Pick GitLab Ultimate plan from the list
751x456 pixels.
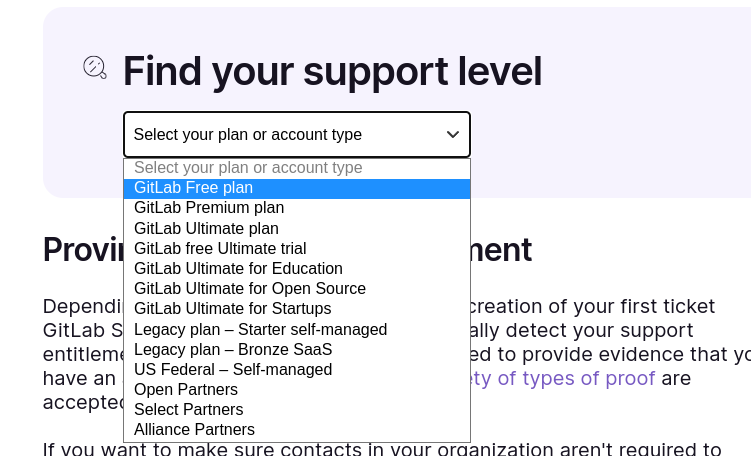click(206, 229)
